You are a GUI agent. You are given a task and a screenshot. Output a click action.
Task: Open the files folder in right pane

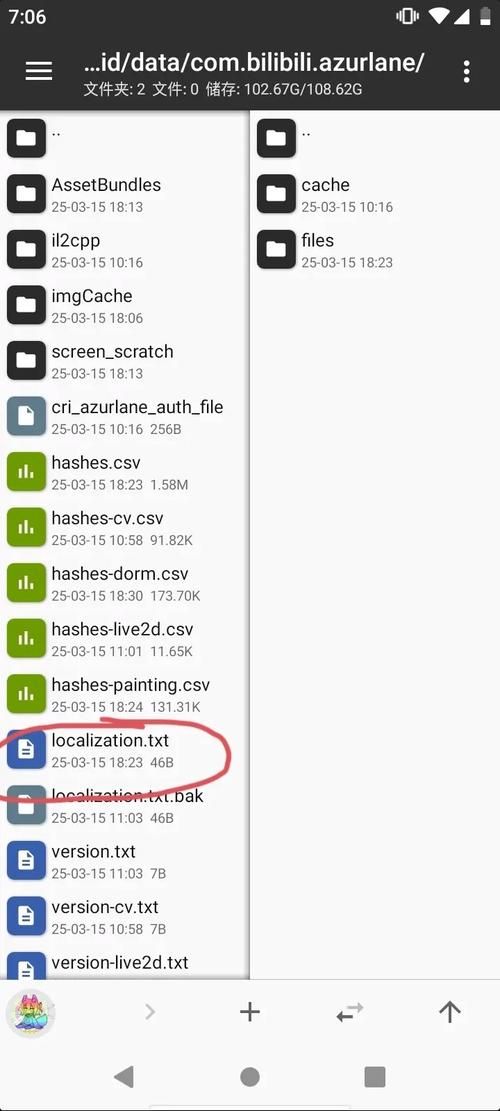(375, 249)
